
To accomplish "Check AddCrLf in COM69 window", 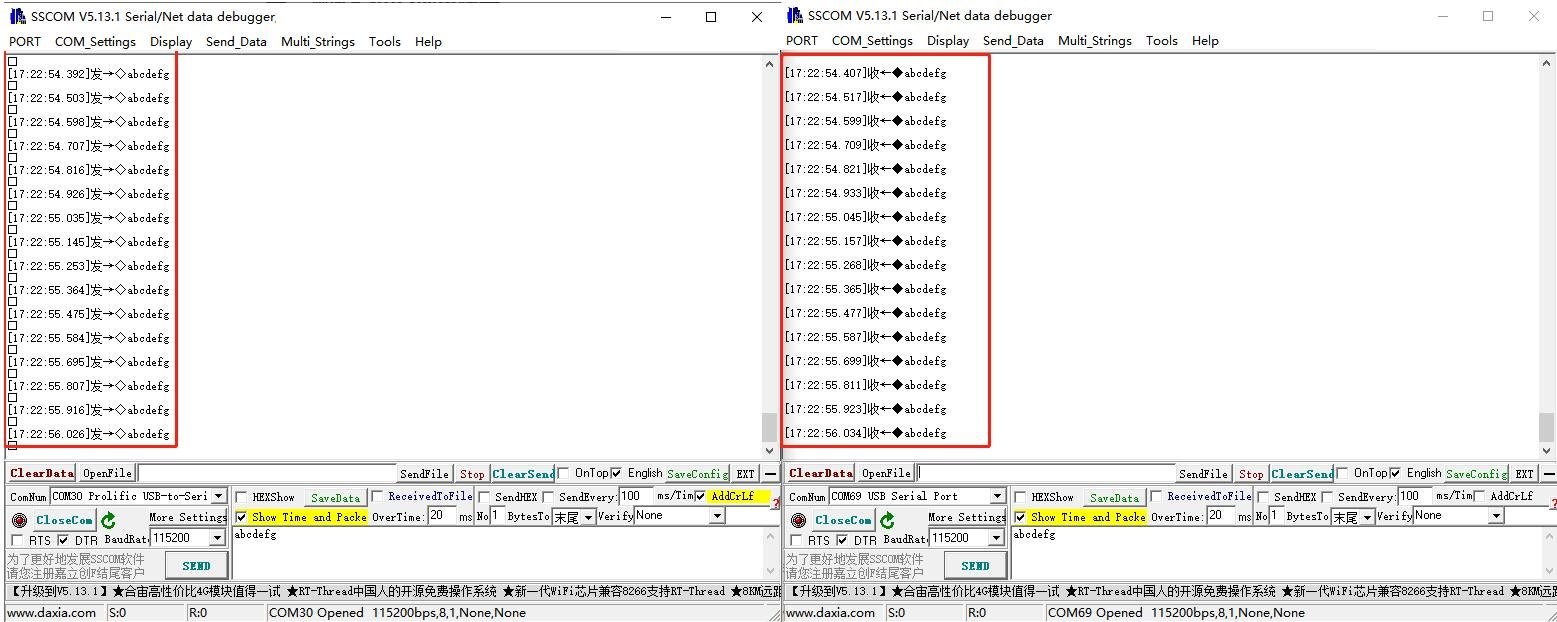I will click(x=1480, y=497).
